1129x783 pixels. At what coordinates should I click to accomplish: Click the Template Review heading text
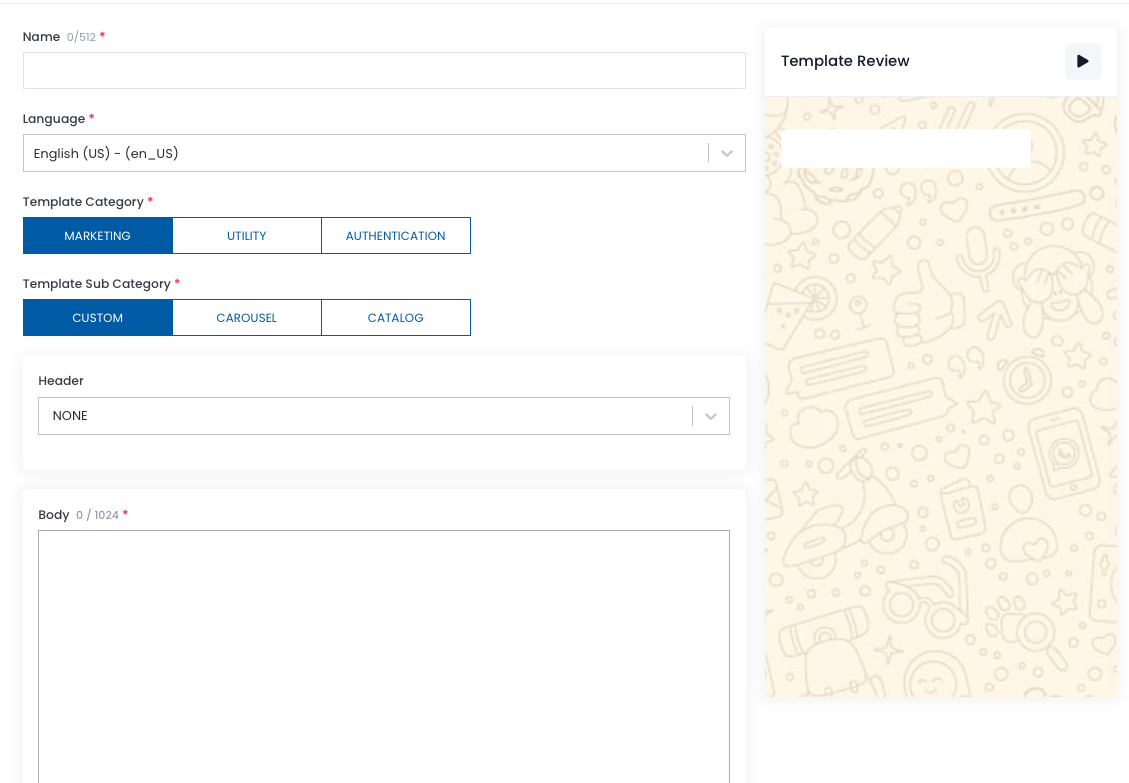(845, 61)
